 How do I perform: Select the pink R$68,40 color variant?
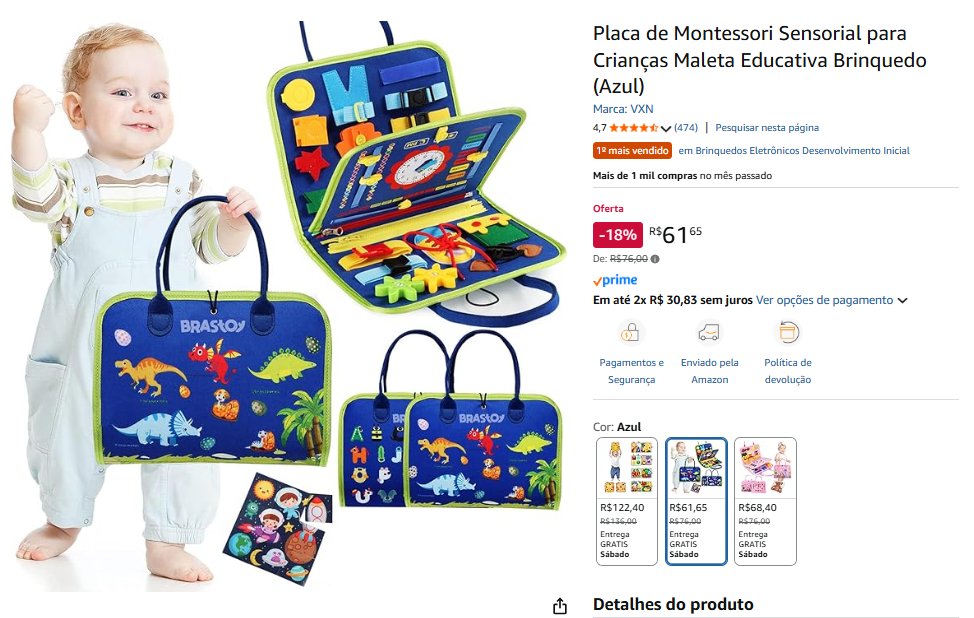pos(765,501)
